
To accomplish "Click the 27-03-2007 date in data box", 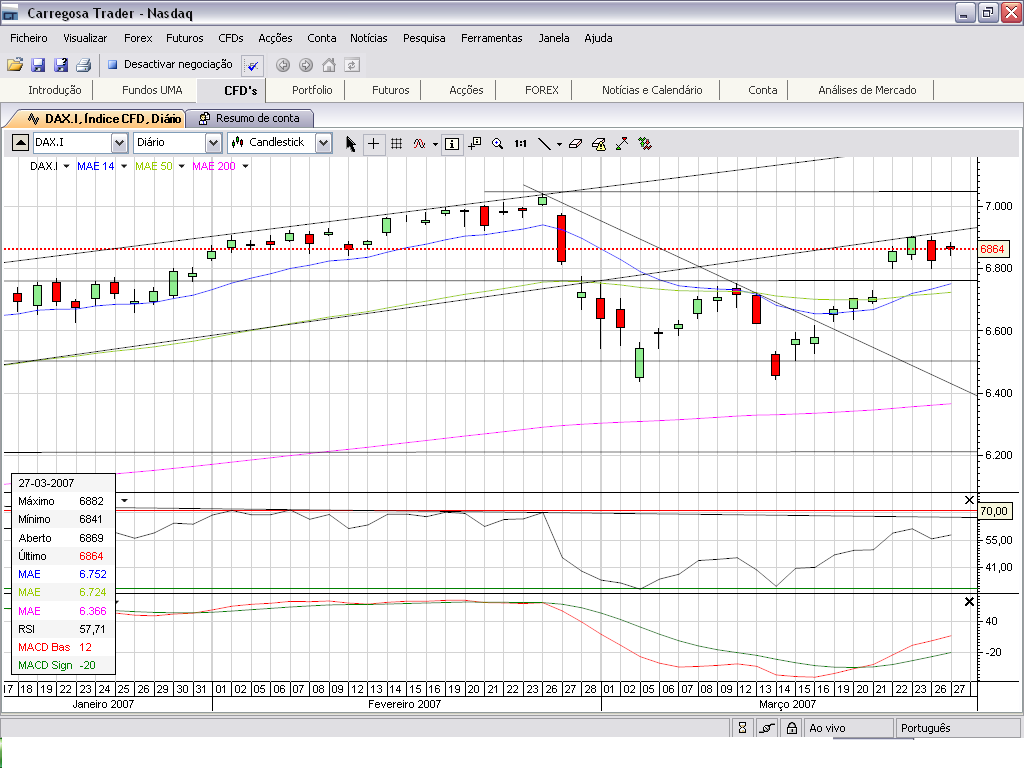I will 46,483.
